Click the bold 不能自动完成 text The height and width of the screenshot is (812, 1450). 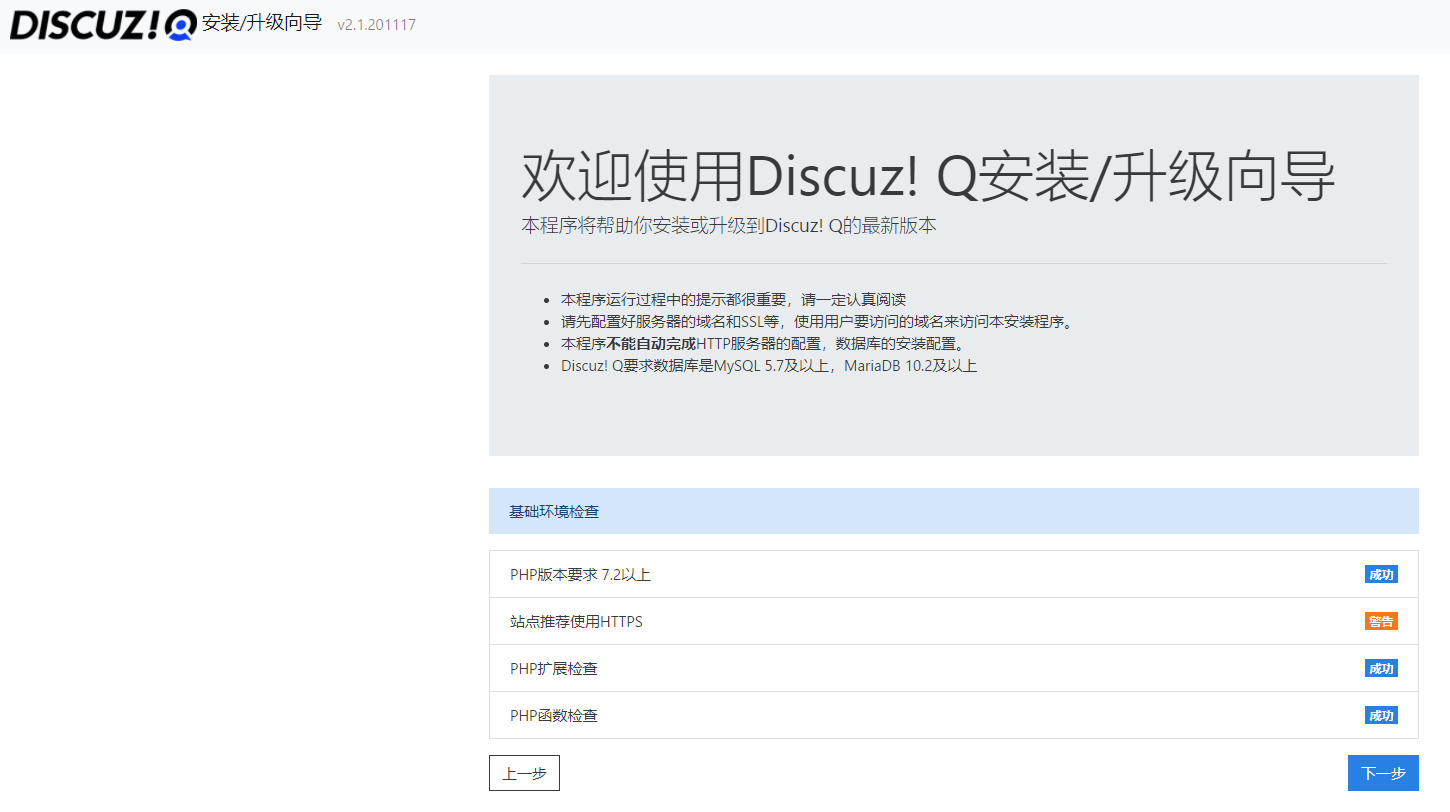651,344
